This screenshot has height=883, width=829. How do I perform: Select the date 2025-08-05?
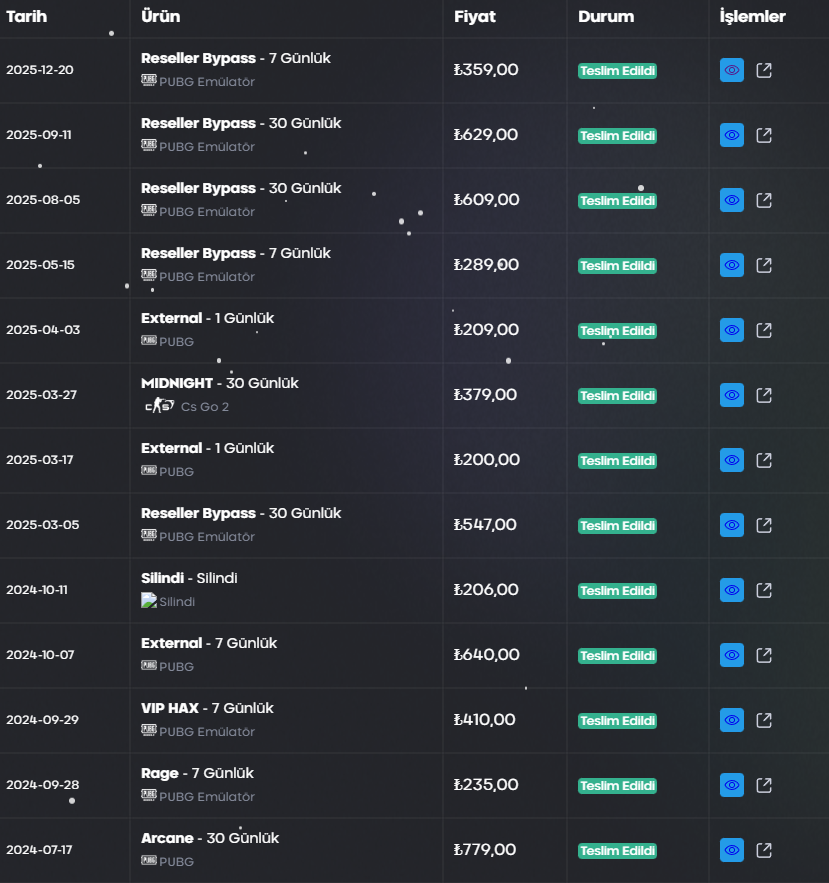(43, 200)
